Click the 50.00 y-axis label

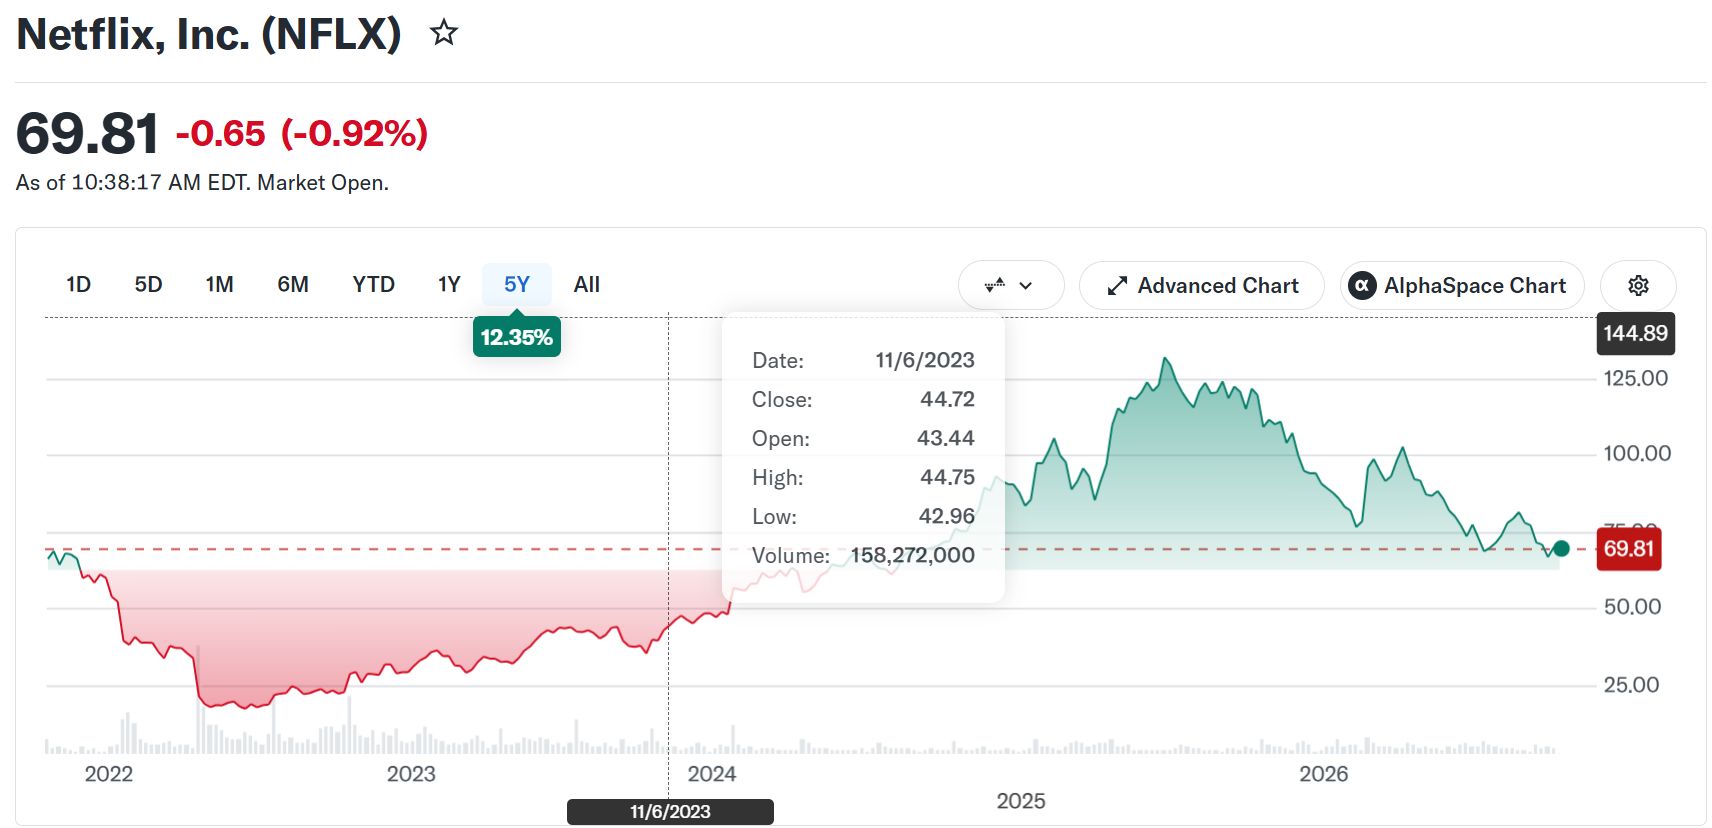coord(1632,607)
